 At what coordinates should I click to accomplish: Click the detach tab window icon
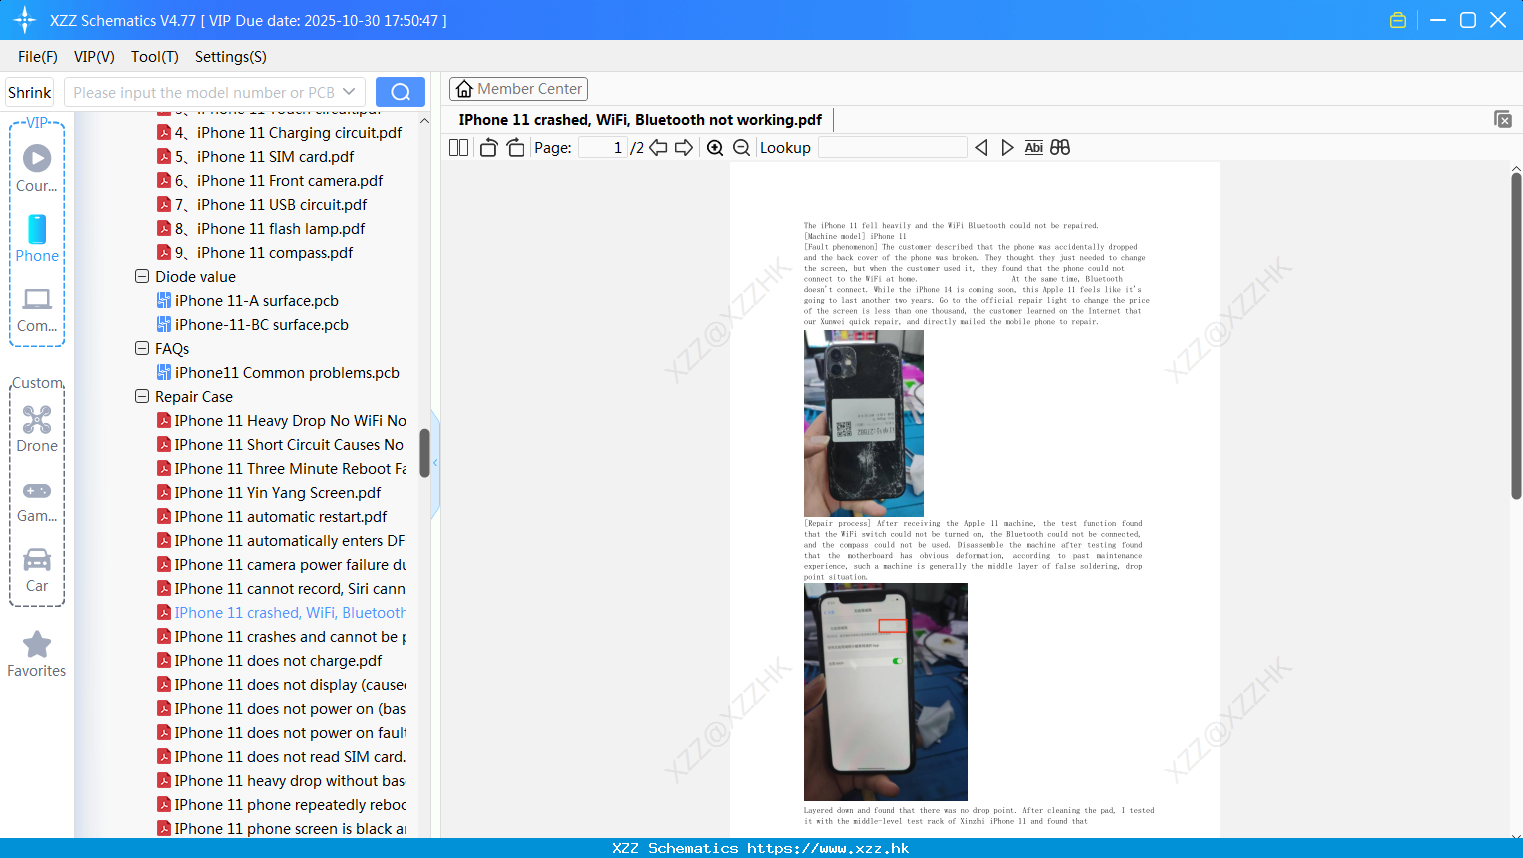coord(1502,119)
